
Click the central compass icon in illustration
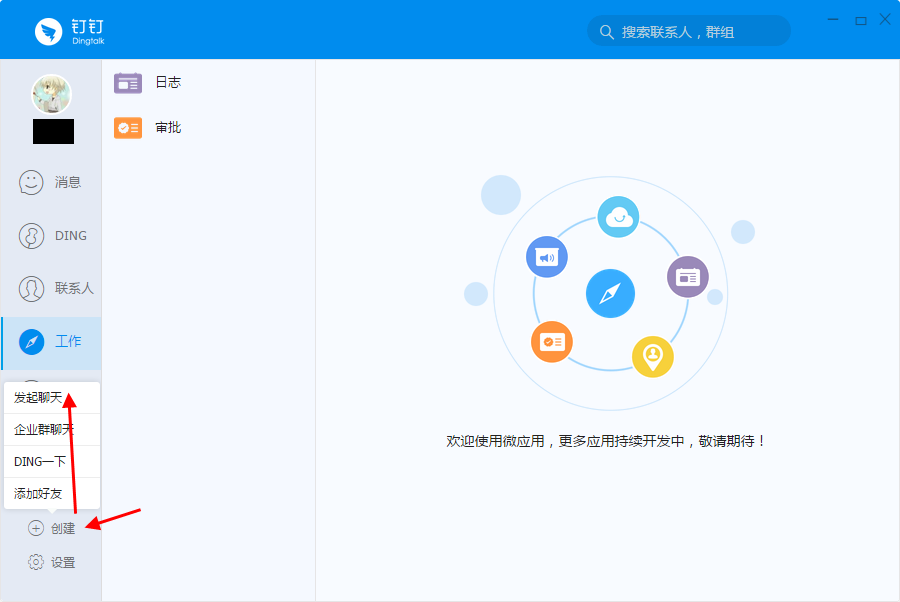(610, 294)
